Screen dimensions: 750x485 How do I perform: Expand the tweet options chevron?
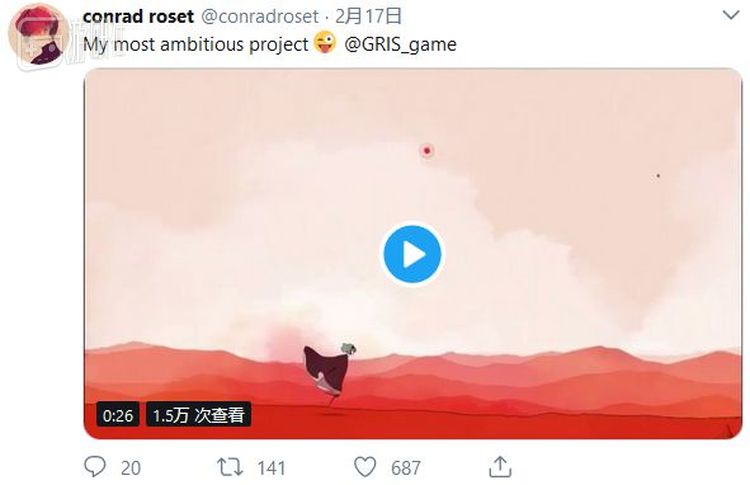731,15
